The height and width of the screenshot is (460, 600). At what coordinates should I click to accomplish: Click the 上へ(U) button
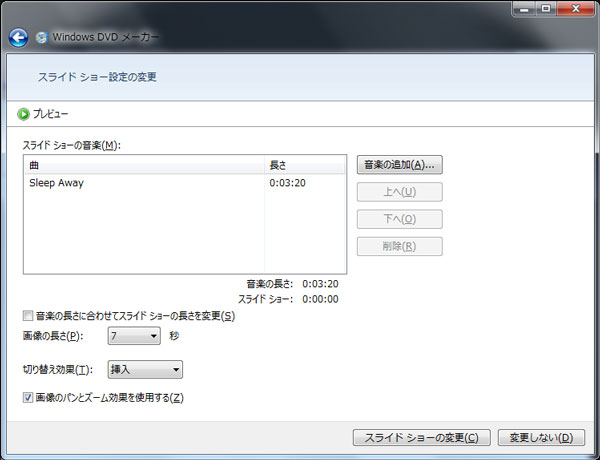point(399,192)
